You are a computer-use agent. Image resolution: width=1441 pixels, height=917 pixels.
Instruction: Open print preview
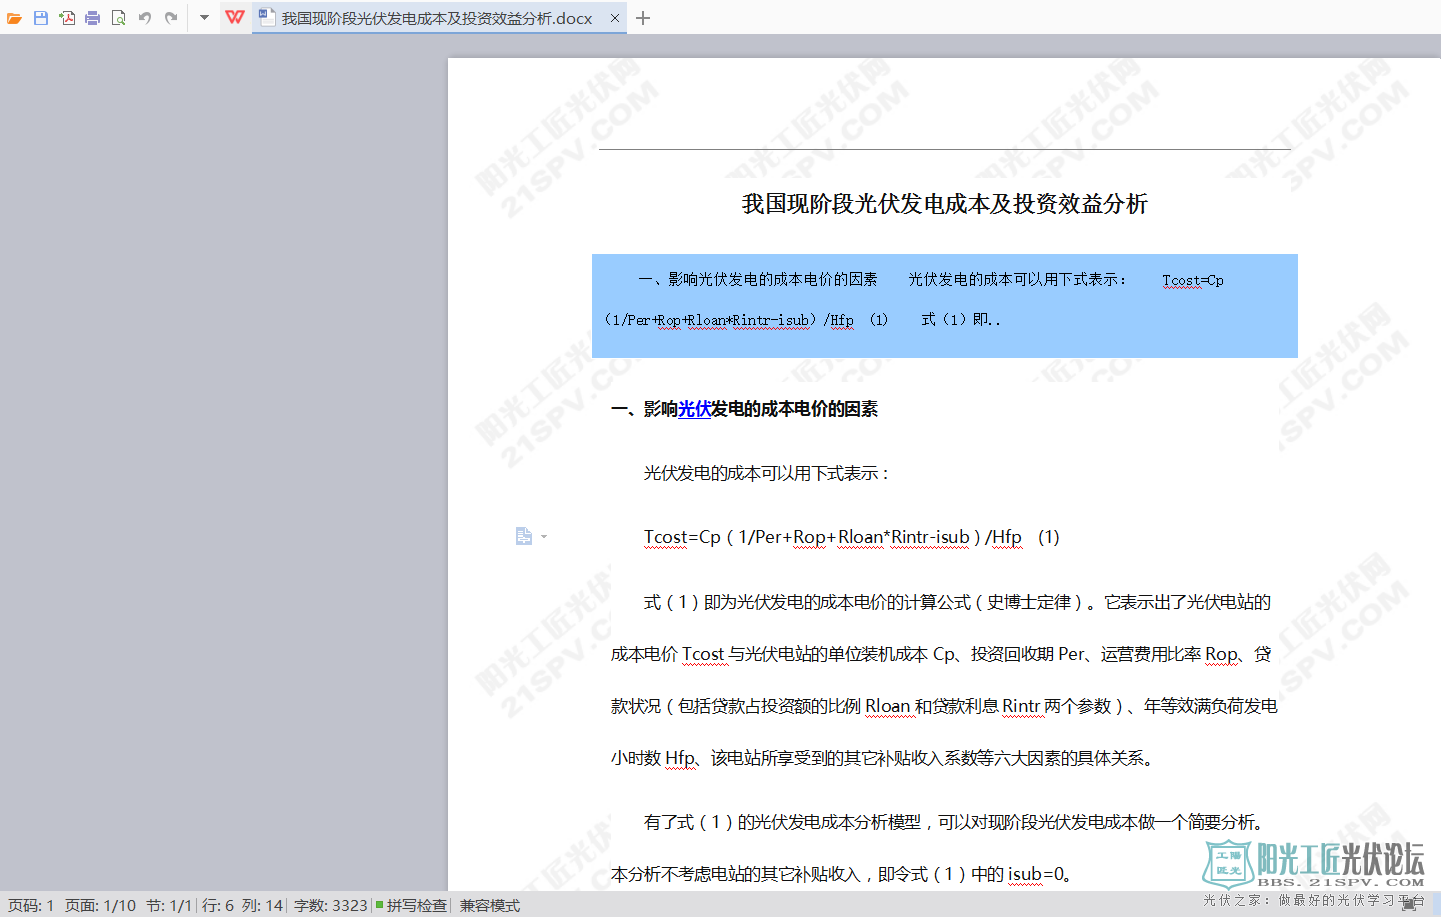[119, 18]
